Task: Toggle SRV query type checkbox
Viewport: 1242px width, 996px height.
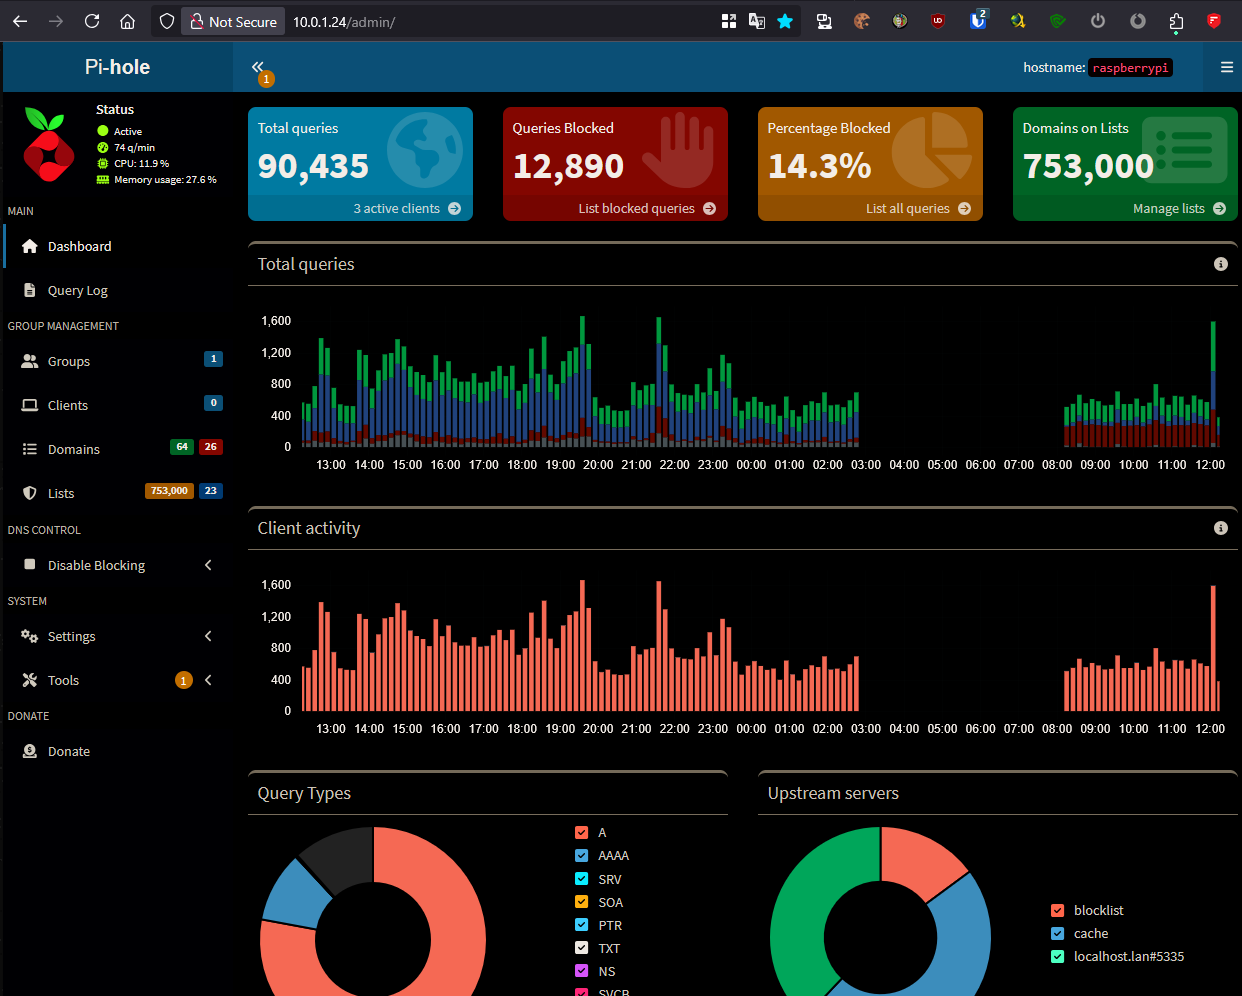Action: pyautogui.click(x=582, y=879)
